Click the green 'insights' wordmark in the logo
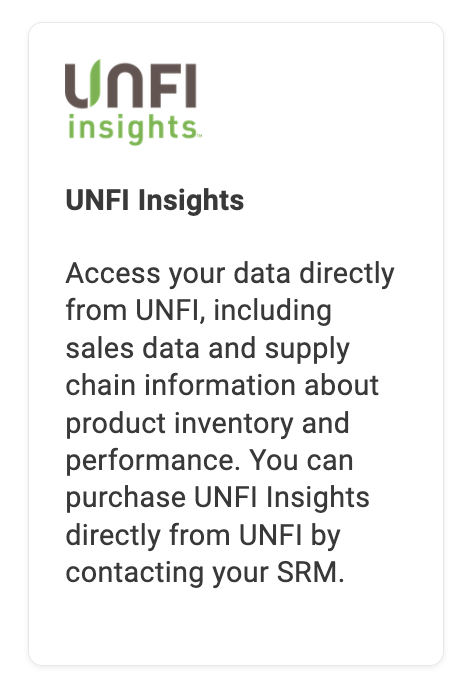Image resolution: width=474 pixels, height=690 pixels. 133,128
